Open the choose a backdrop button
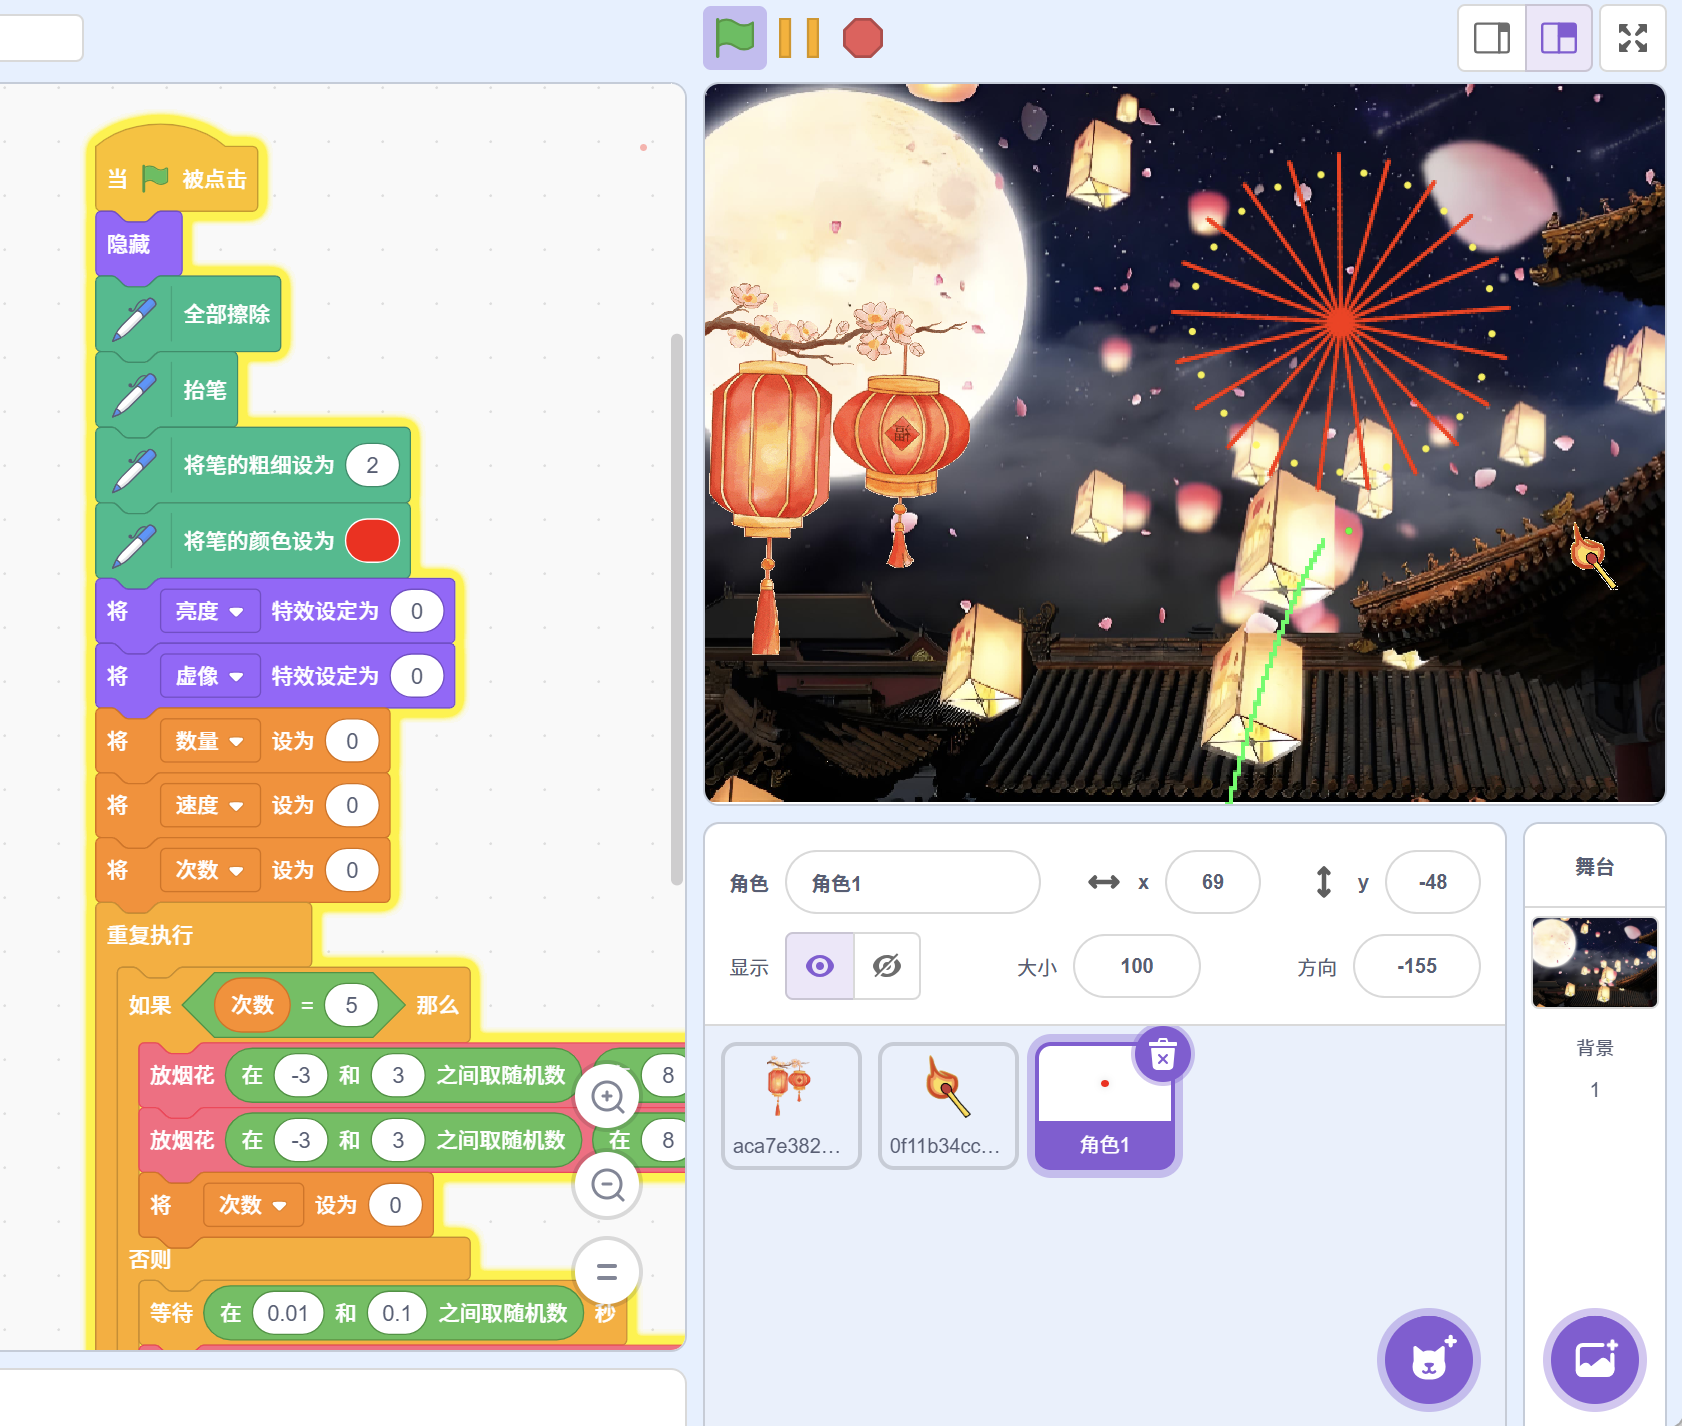The width and height of the screenshot is (1682, 1426). [x=1595, y=1360]
